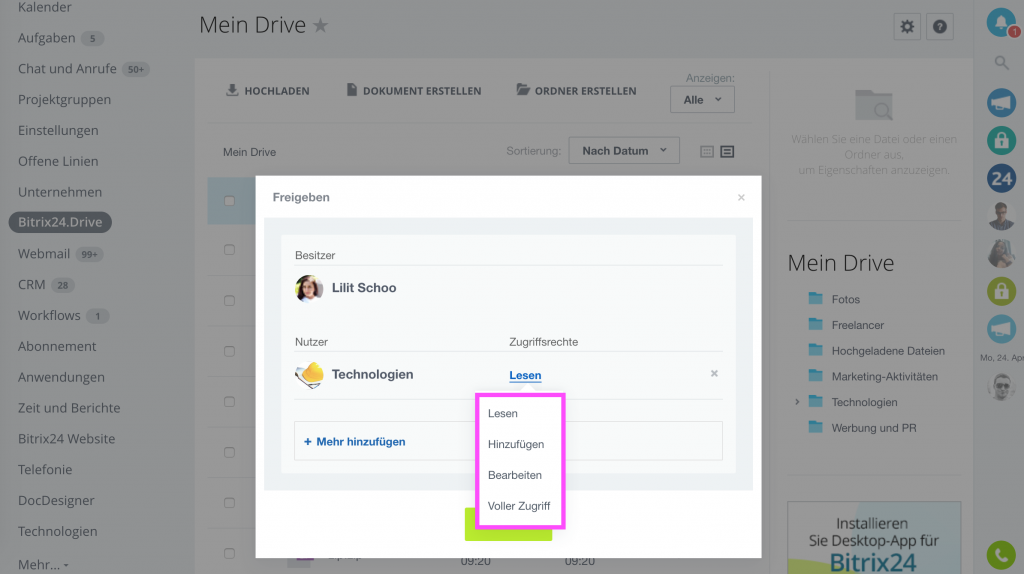Open Freelancer folder in tree

point(857,325)
